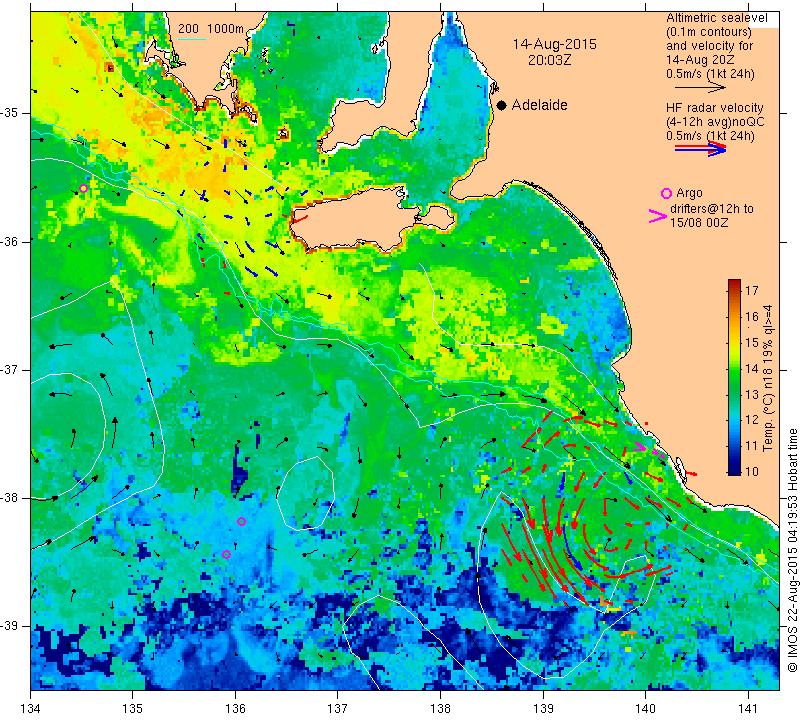Image resolution: width=800 pixels, height=720 pixels.
Task: Click the temperature color bar scale
Action: pos(734,378)
